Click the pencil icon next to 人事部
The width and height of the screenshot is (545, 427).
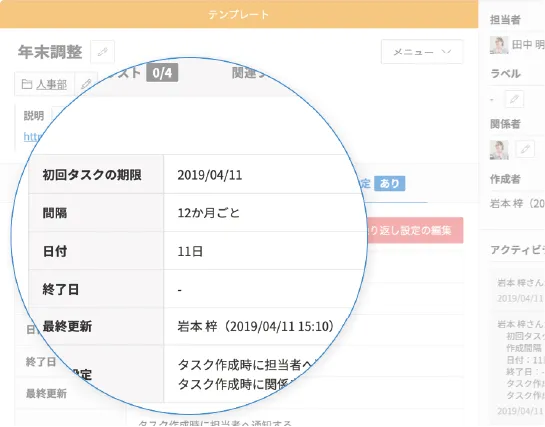(86, 84)
